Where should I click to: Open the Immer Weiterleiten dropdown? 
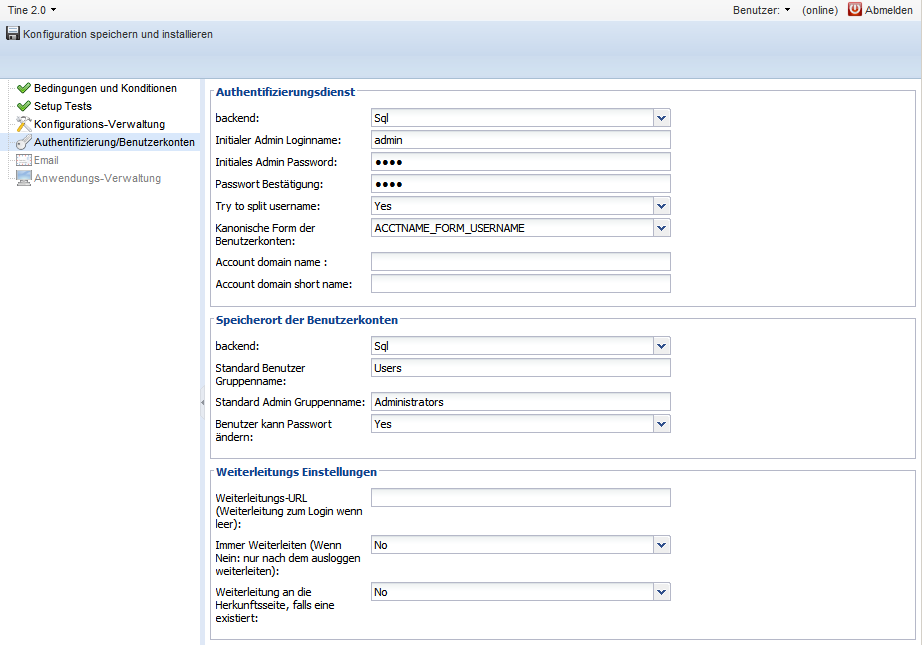[661, 545]
